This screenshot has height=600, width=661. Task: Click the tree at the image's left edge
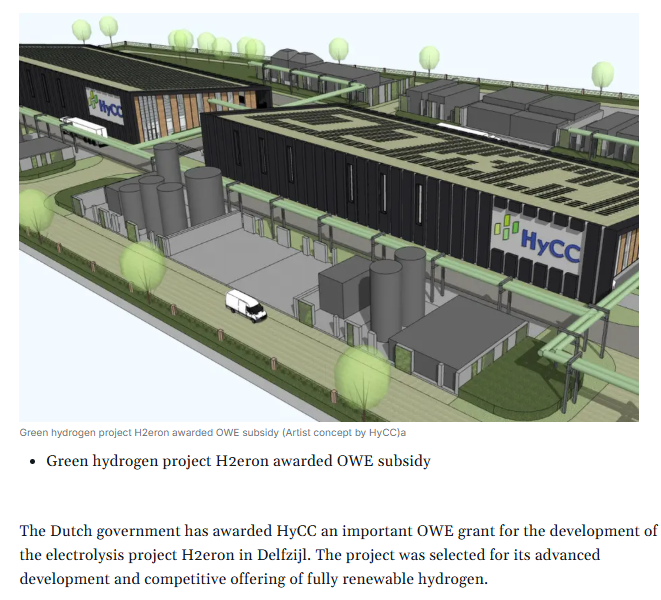point(33,213)
